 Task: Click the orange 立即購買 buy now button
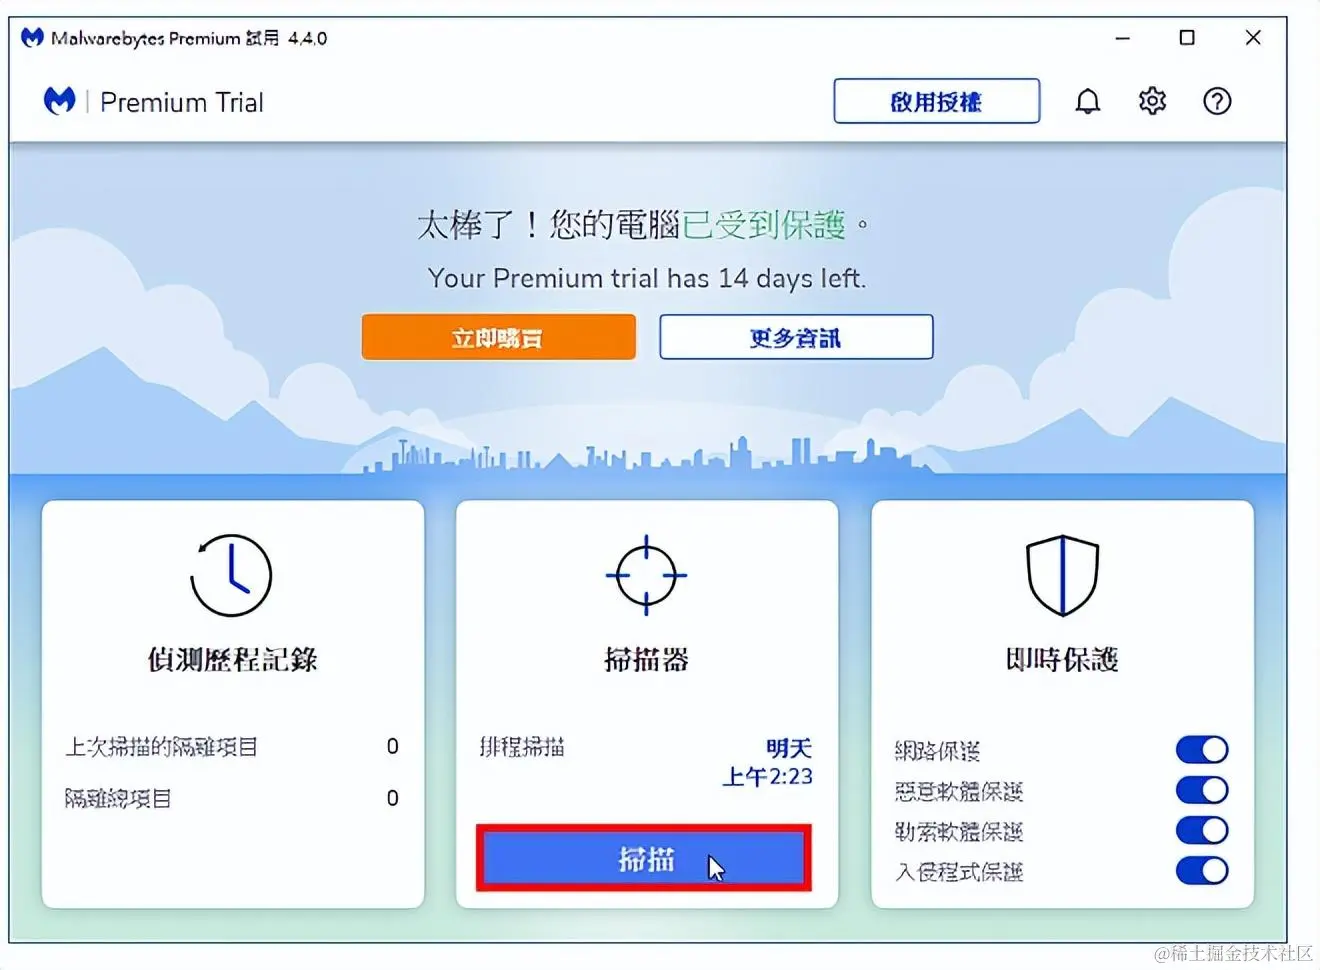click(x=498, y=337)
